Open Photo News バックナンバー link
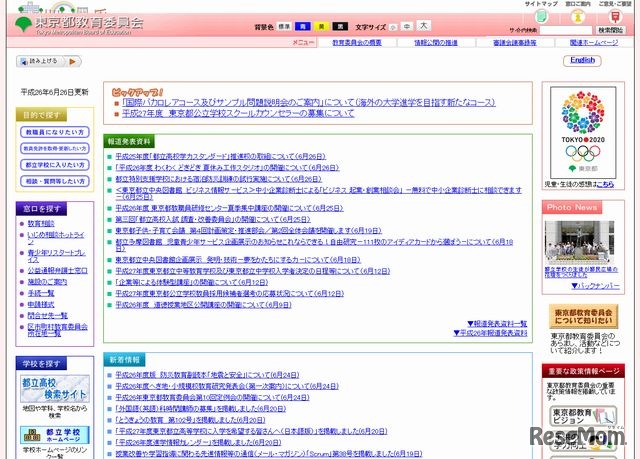640x459 pixels. tap(596, 286)
